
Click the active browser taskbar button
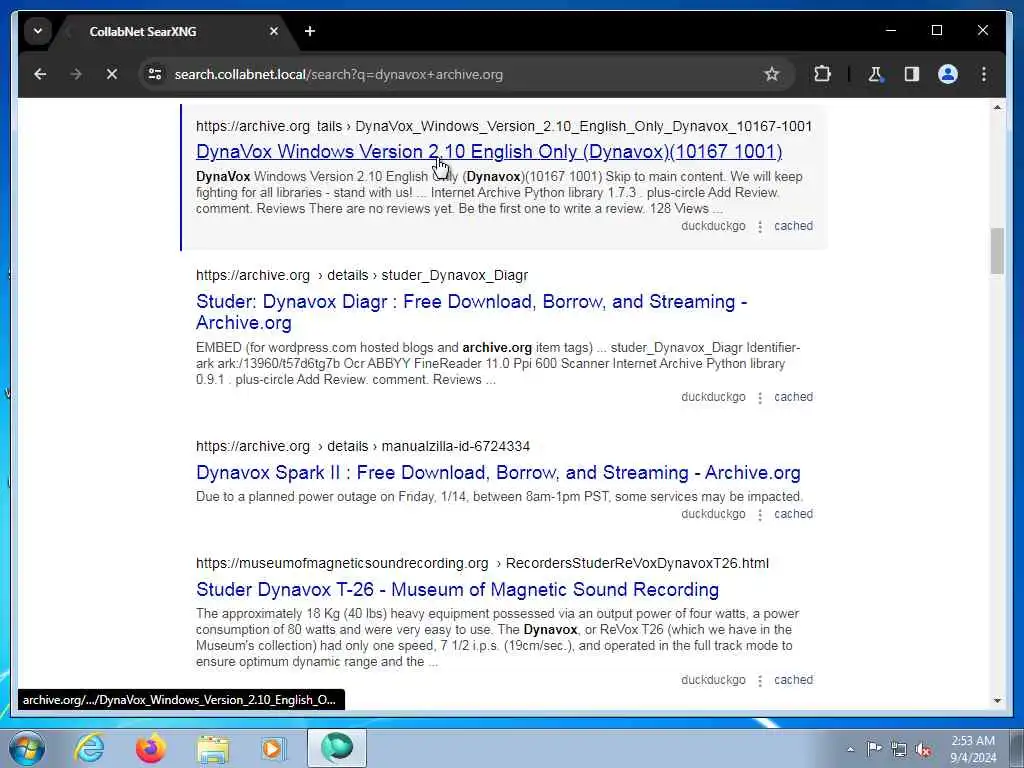point(337,748)
